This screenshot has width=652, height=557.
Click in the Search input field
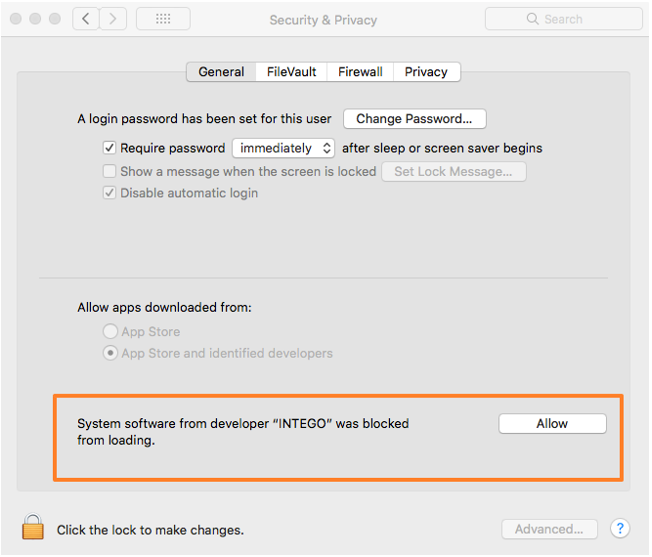pos(563,19)
